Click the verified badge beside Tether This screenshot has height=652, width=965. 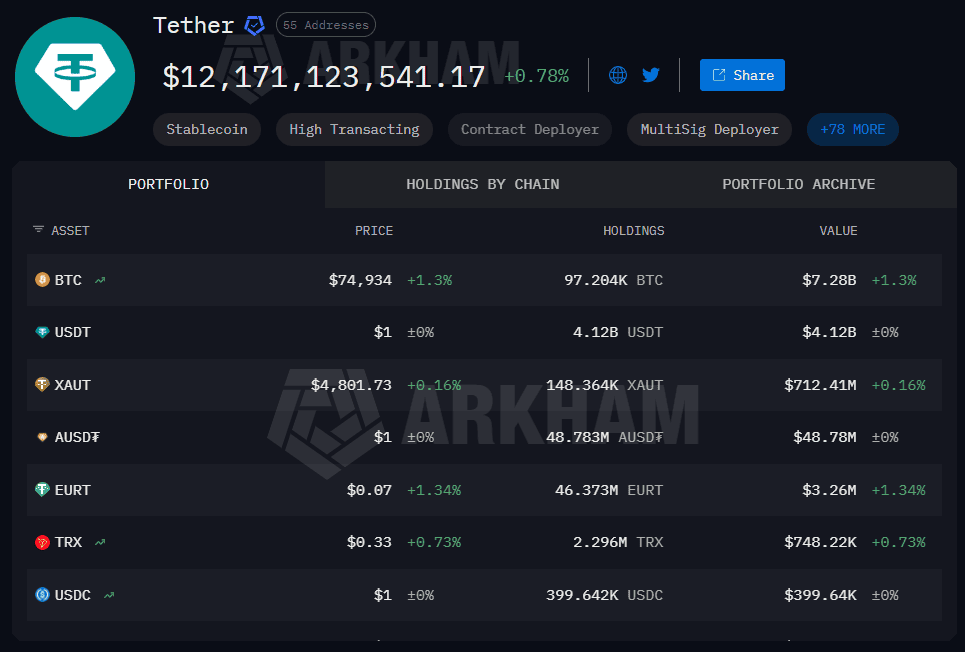253,25
